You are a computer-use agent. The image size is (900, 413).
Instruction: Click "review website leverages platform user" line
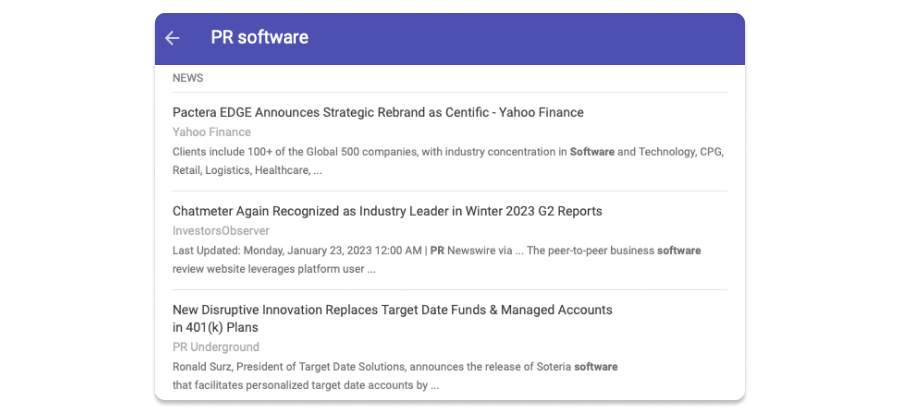coord(273,269)
